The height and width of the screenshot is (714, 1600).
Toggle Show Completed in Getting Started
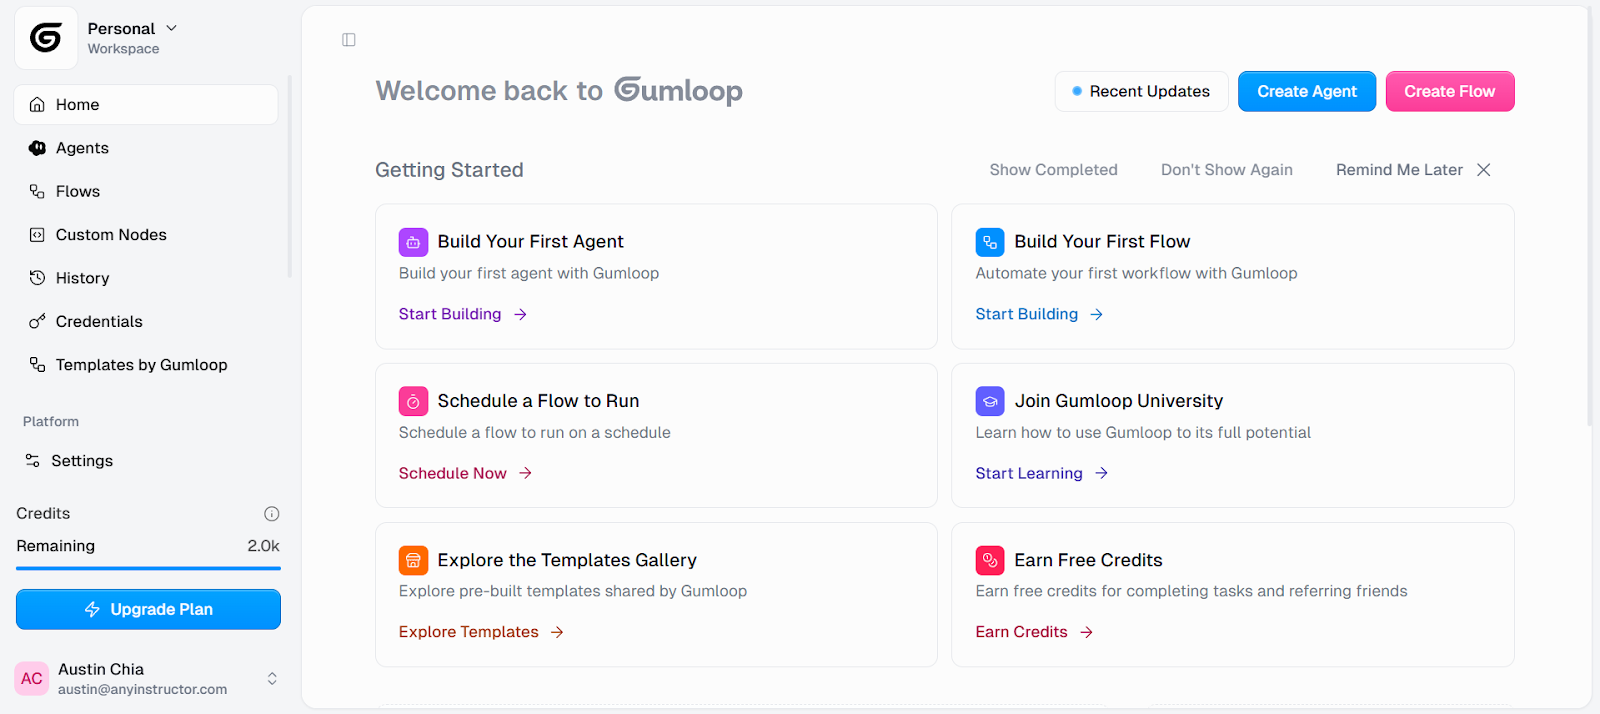click(1053, 169)
